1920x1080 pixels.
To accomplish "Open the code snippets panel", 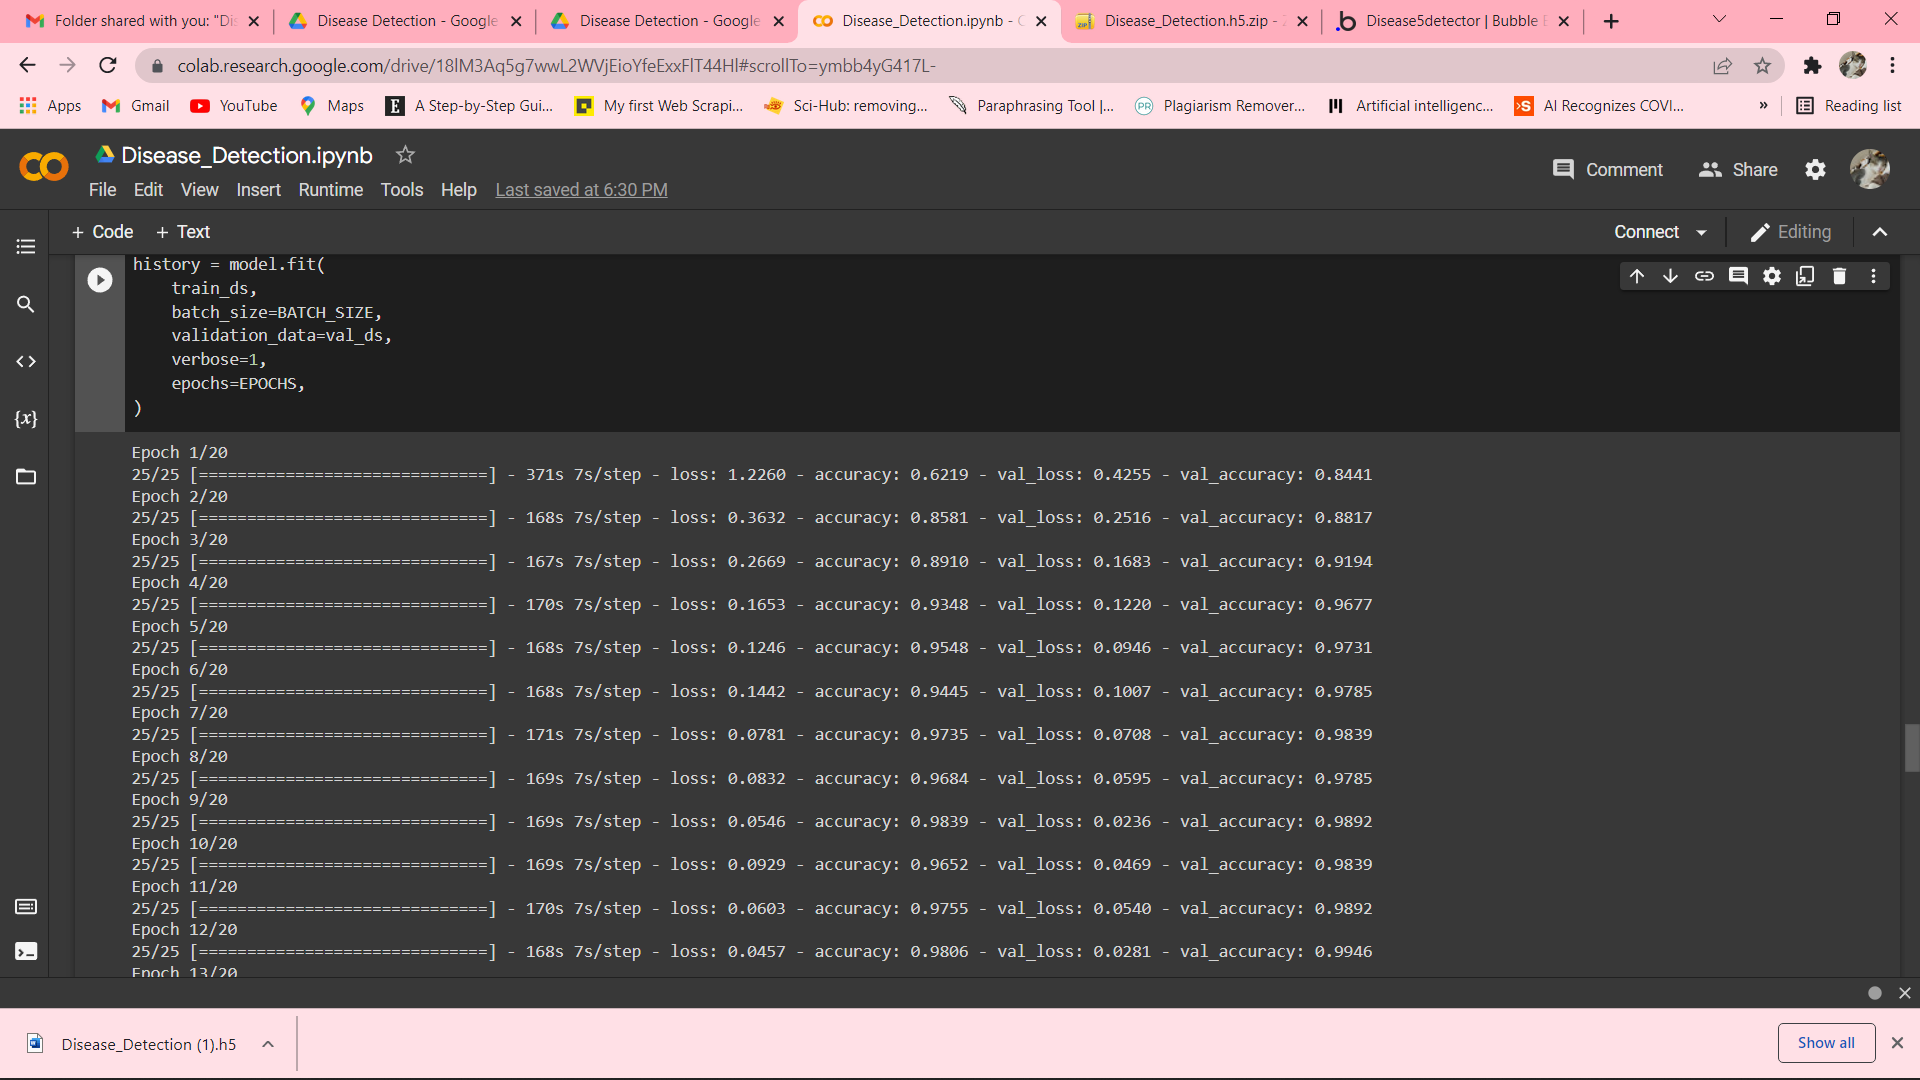I will pyautogui.click(x=26, y=362).
